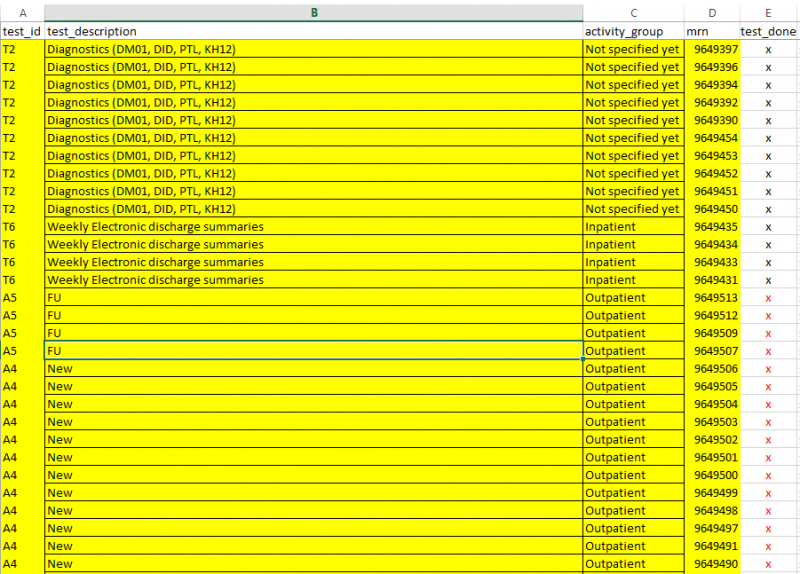Click the Outpatient cell beside mrn 9649500

(x=633, y=475)
